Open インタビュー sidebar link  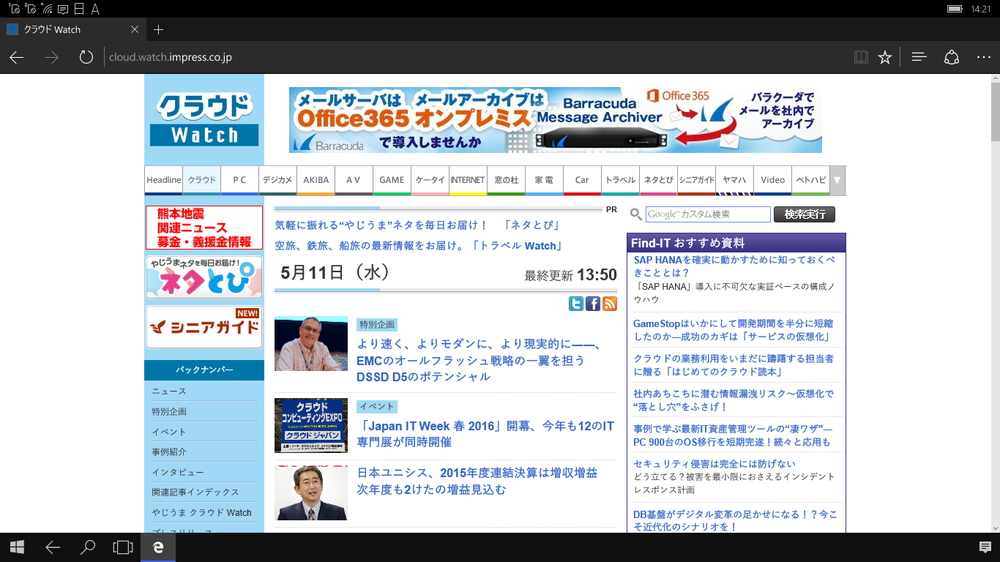177,472
